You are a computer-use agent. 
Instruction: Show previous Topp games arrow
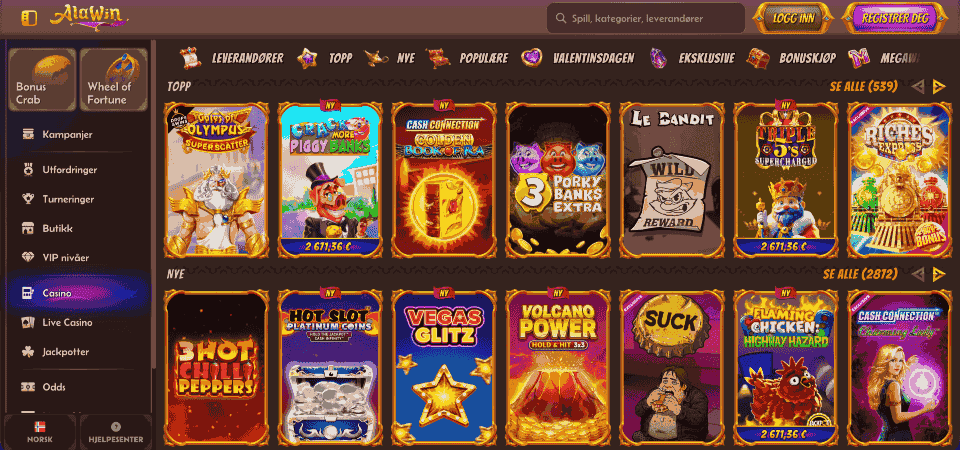click(917, 87)
